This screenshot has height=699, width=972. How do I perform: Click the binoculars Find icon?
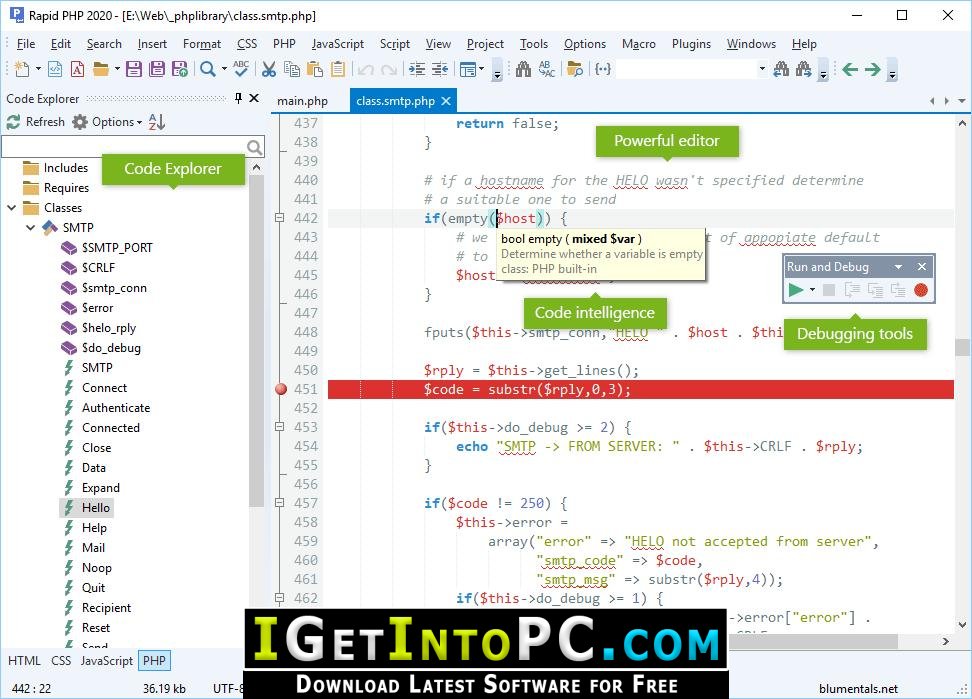523,69
